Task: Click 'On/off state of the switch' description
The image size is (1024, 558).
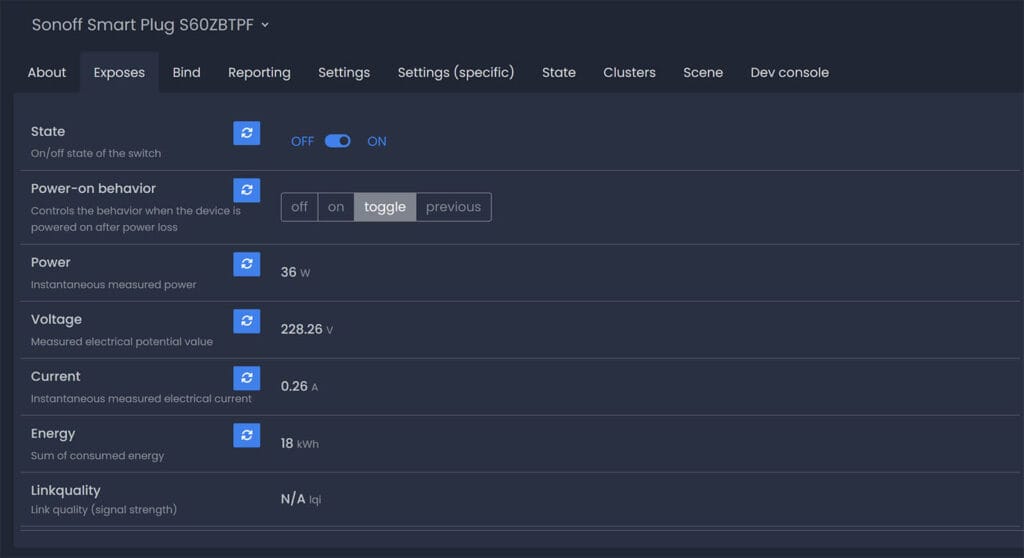Action: click(x=96, y=154)
